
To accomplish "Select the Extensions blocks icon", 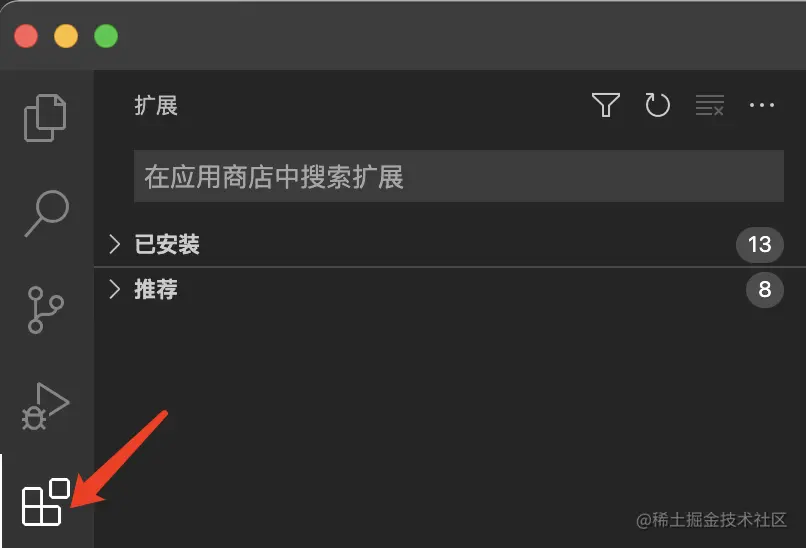I will pos(46,502).
